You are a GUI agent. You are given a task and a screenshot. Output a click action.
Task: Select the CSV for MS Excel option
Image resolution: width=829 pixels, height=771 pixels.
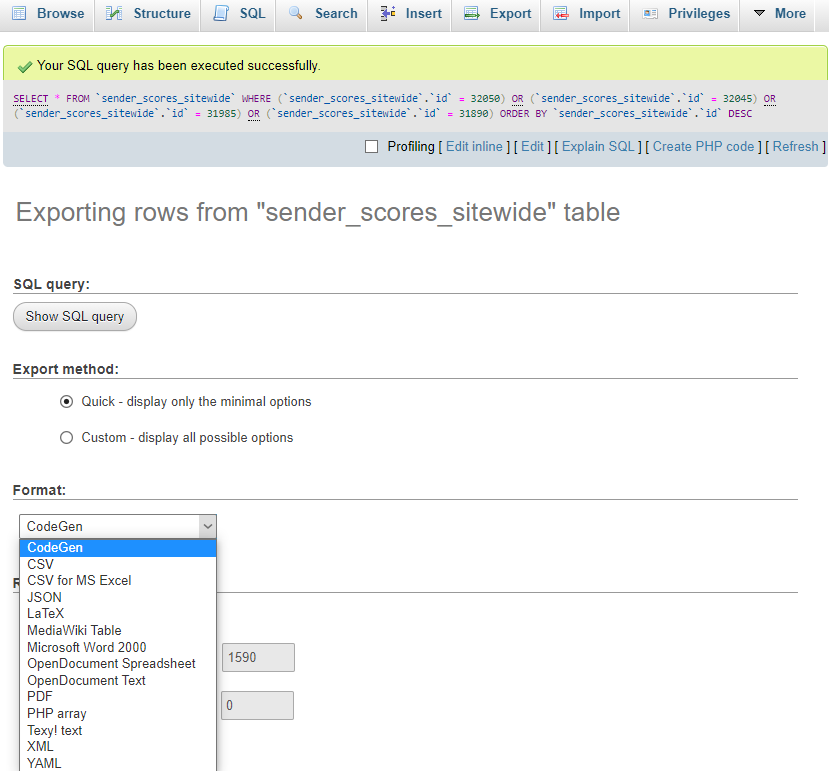[79, 580]
